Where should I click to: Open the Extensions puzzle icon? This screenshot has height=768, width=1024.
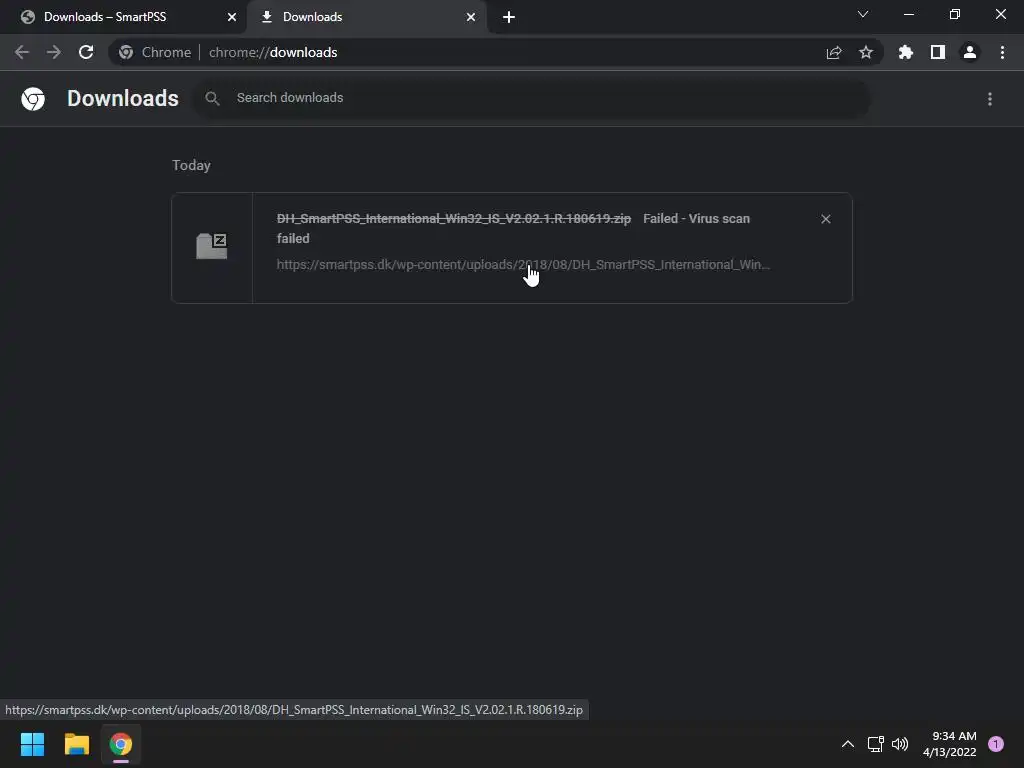[x=906, y=52]
